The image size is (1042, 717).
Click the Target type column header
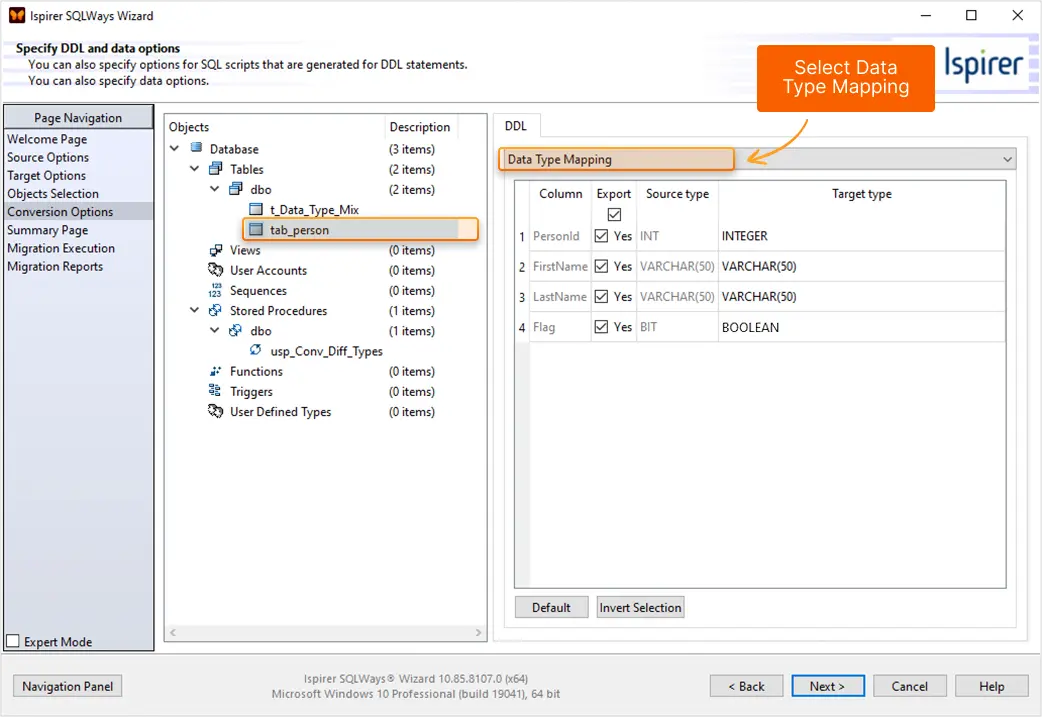(862, 193)
